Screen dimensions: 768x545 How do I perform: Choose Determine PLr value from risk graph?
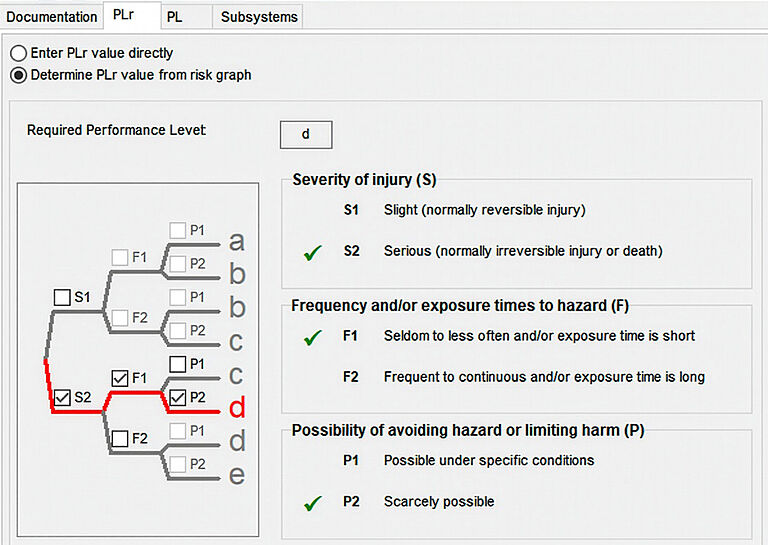pyautogui.click(x=19, y=75)
